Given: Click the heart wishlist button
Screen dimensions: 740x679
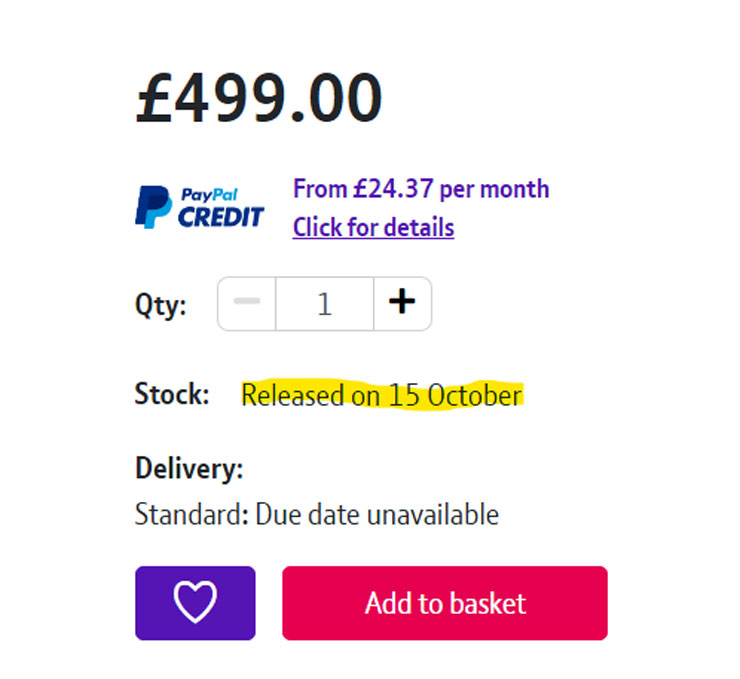Looking at the screenshot, I should pyautogui.click(x=195, y=603).
